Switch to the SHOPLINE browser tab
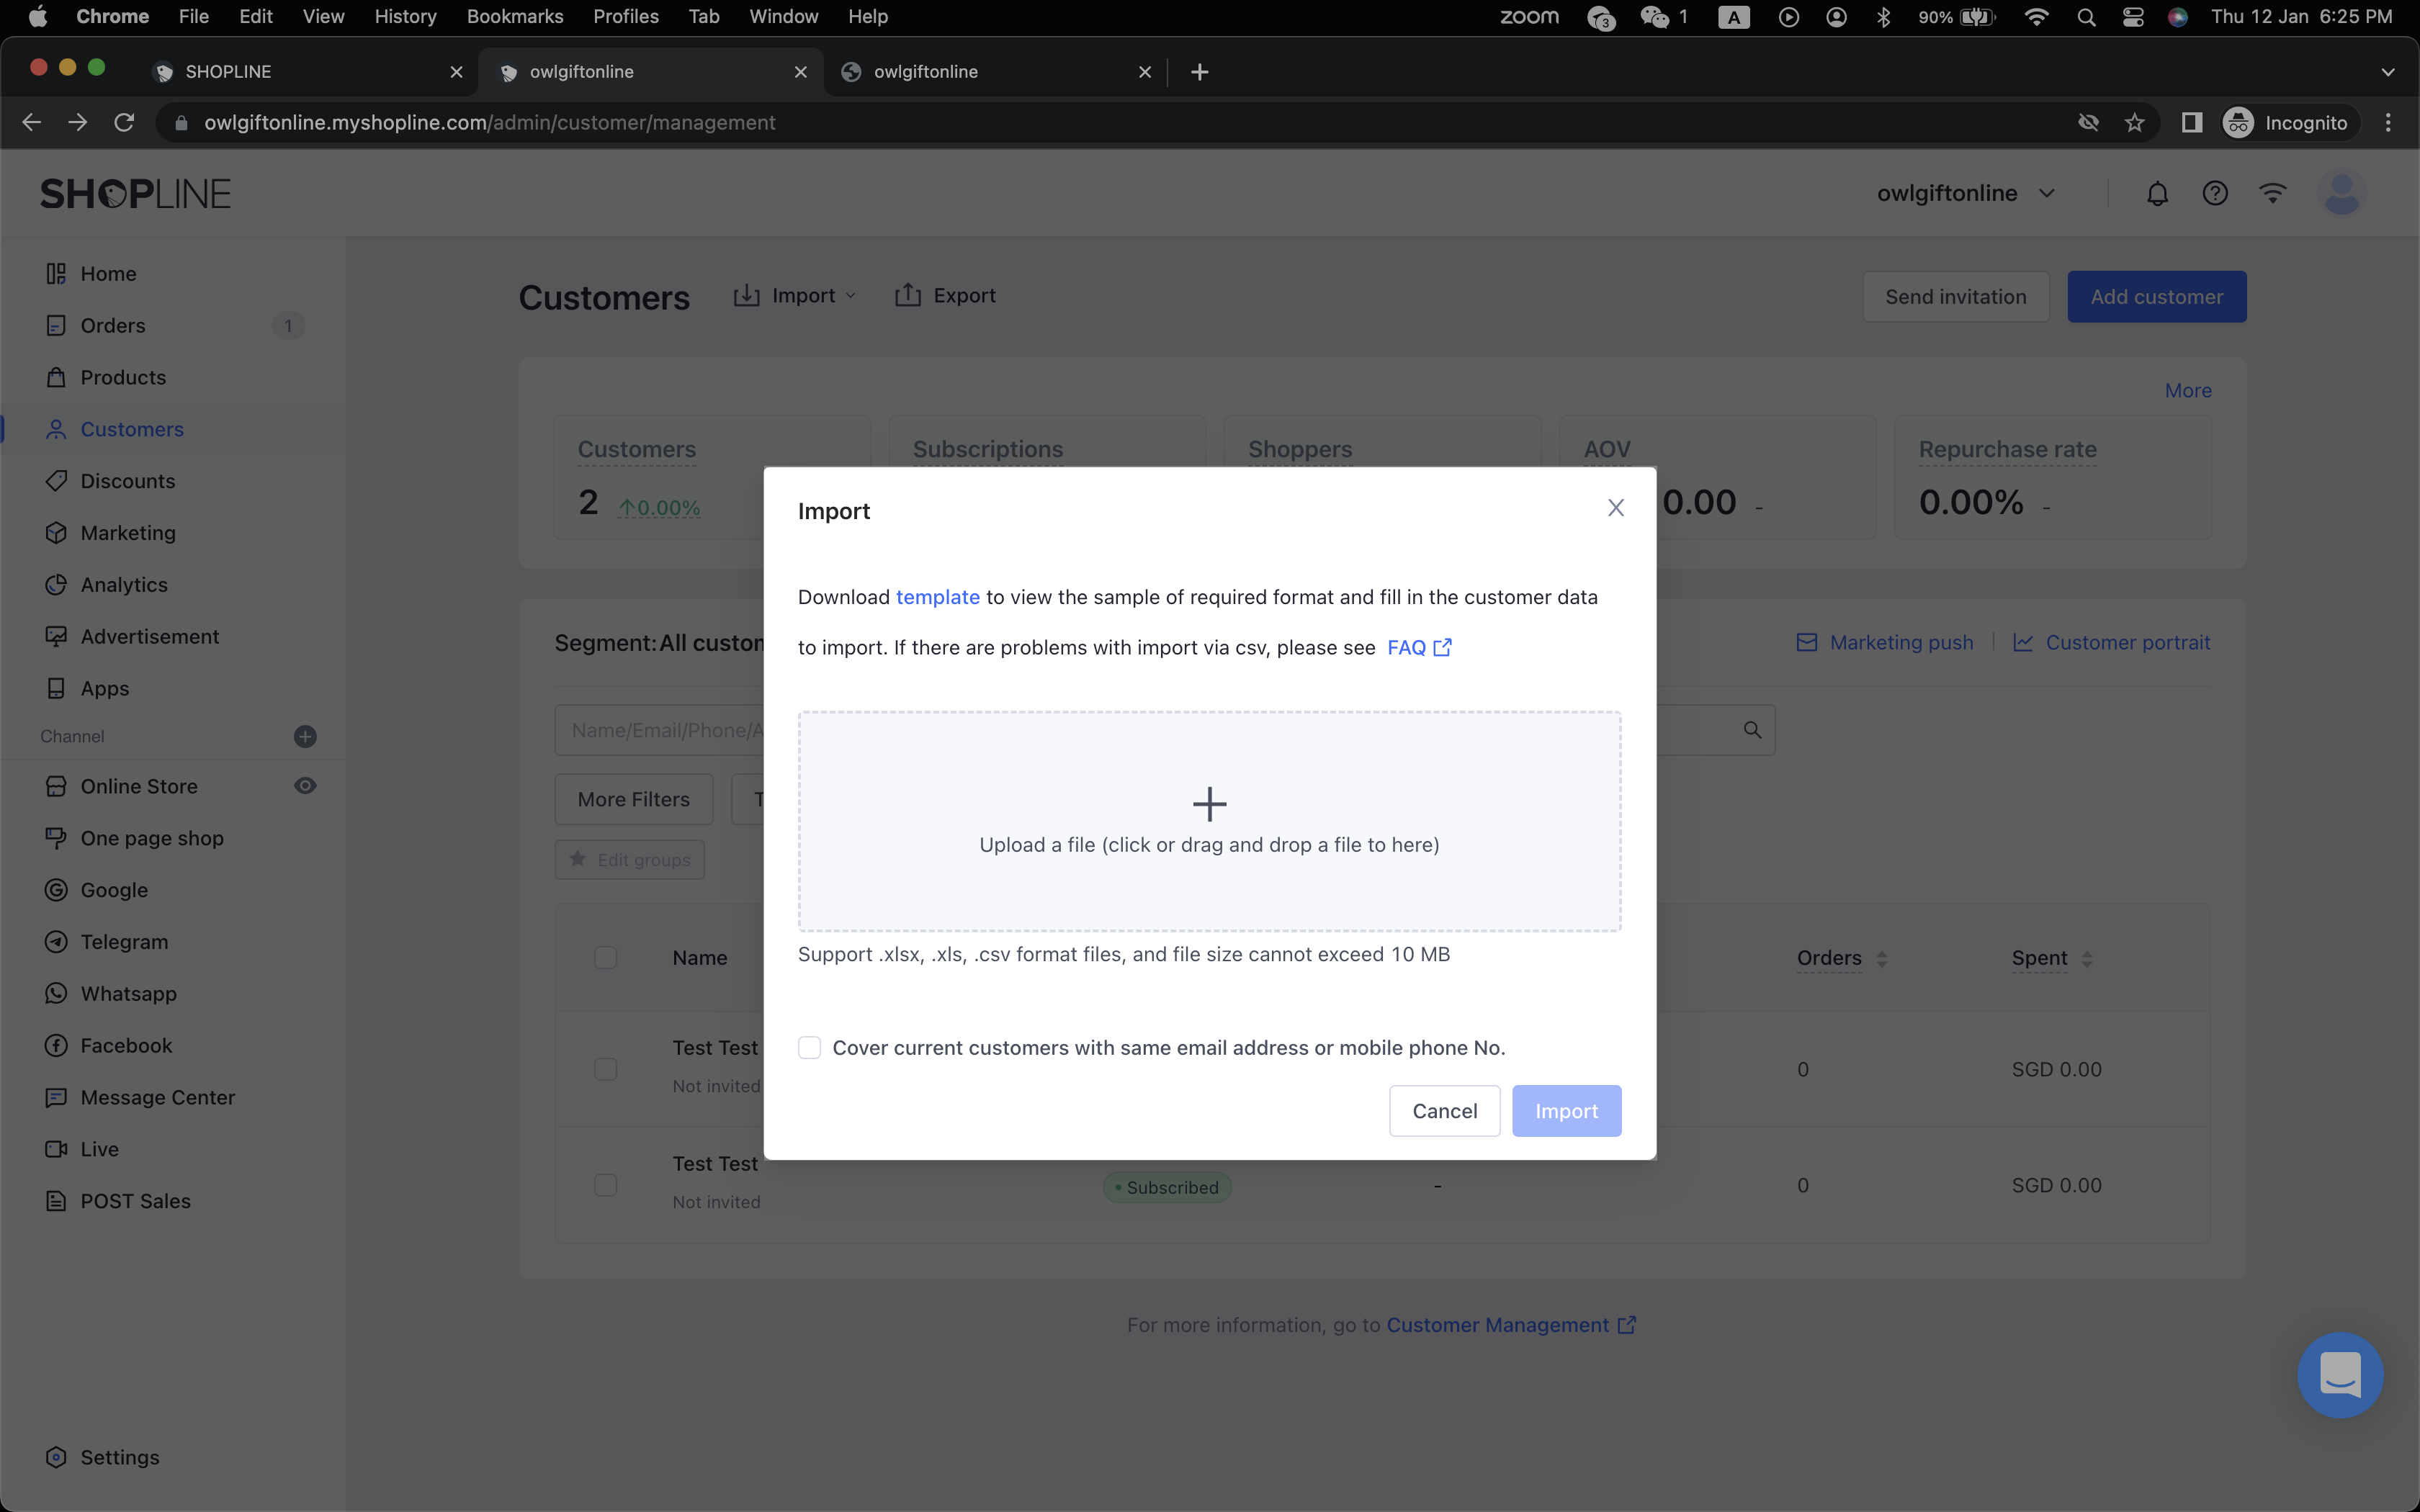 pos(307,71)
